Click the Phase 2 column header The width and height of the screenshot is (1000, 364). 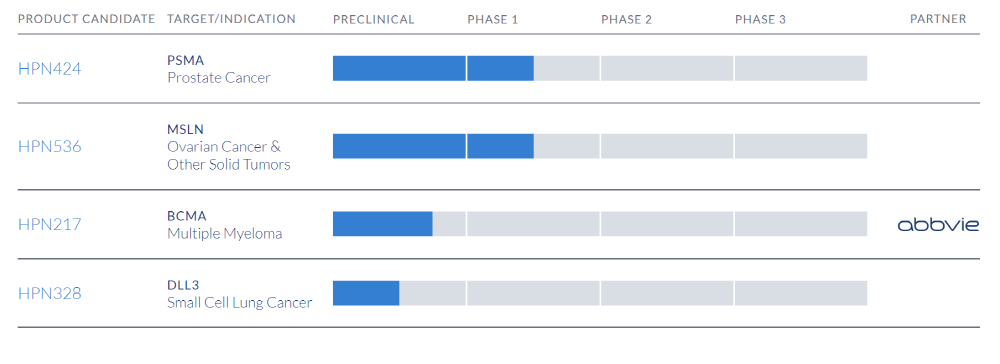click(x=626, y=19)
